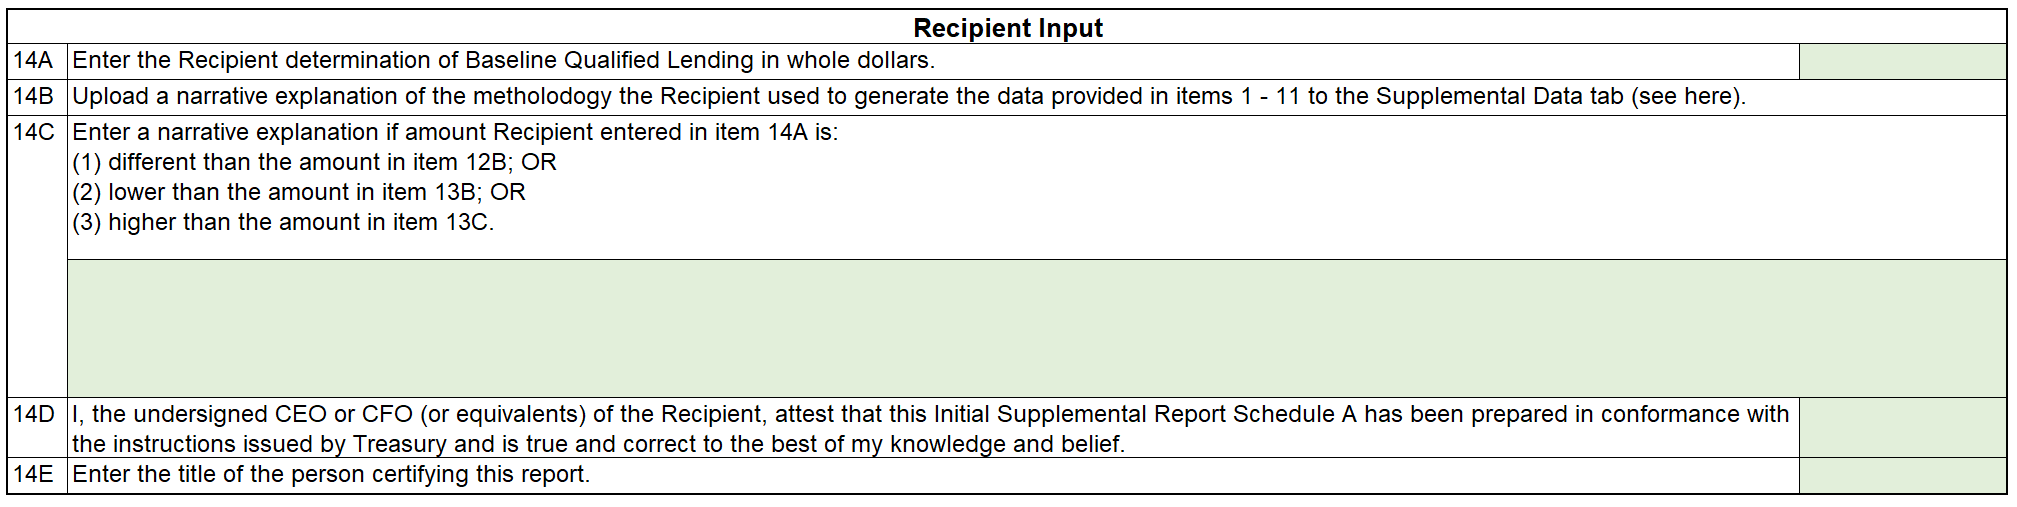Click the 14C row label cell

36,133
